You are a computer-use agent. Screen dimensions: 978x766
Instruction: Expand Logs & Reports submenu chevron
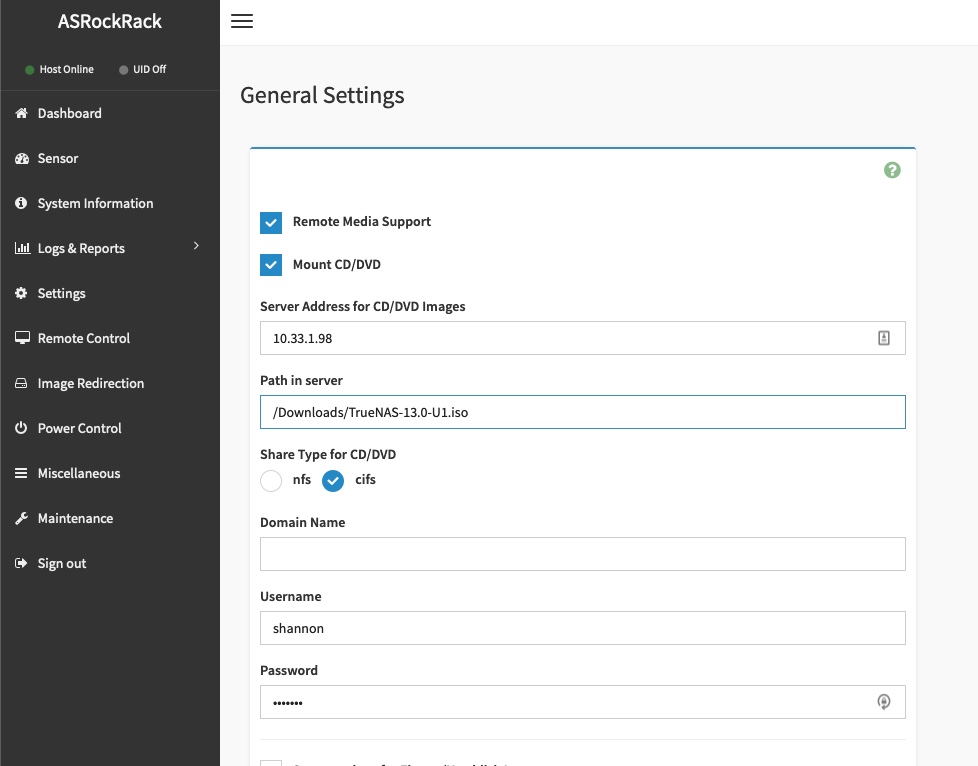point(196,246)
